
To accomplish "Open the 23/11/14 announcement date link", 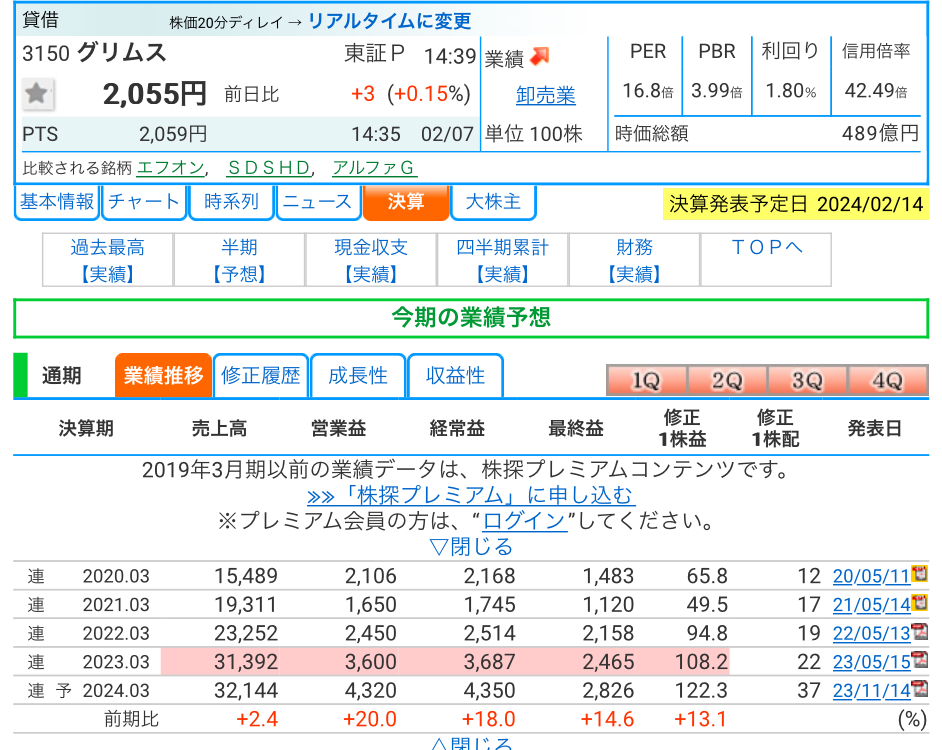I will pyautogui.click(x=872, y=691).
